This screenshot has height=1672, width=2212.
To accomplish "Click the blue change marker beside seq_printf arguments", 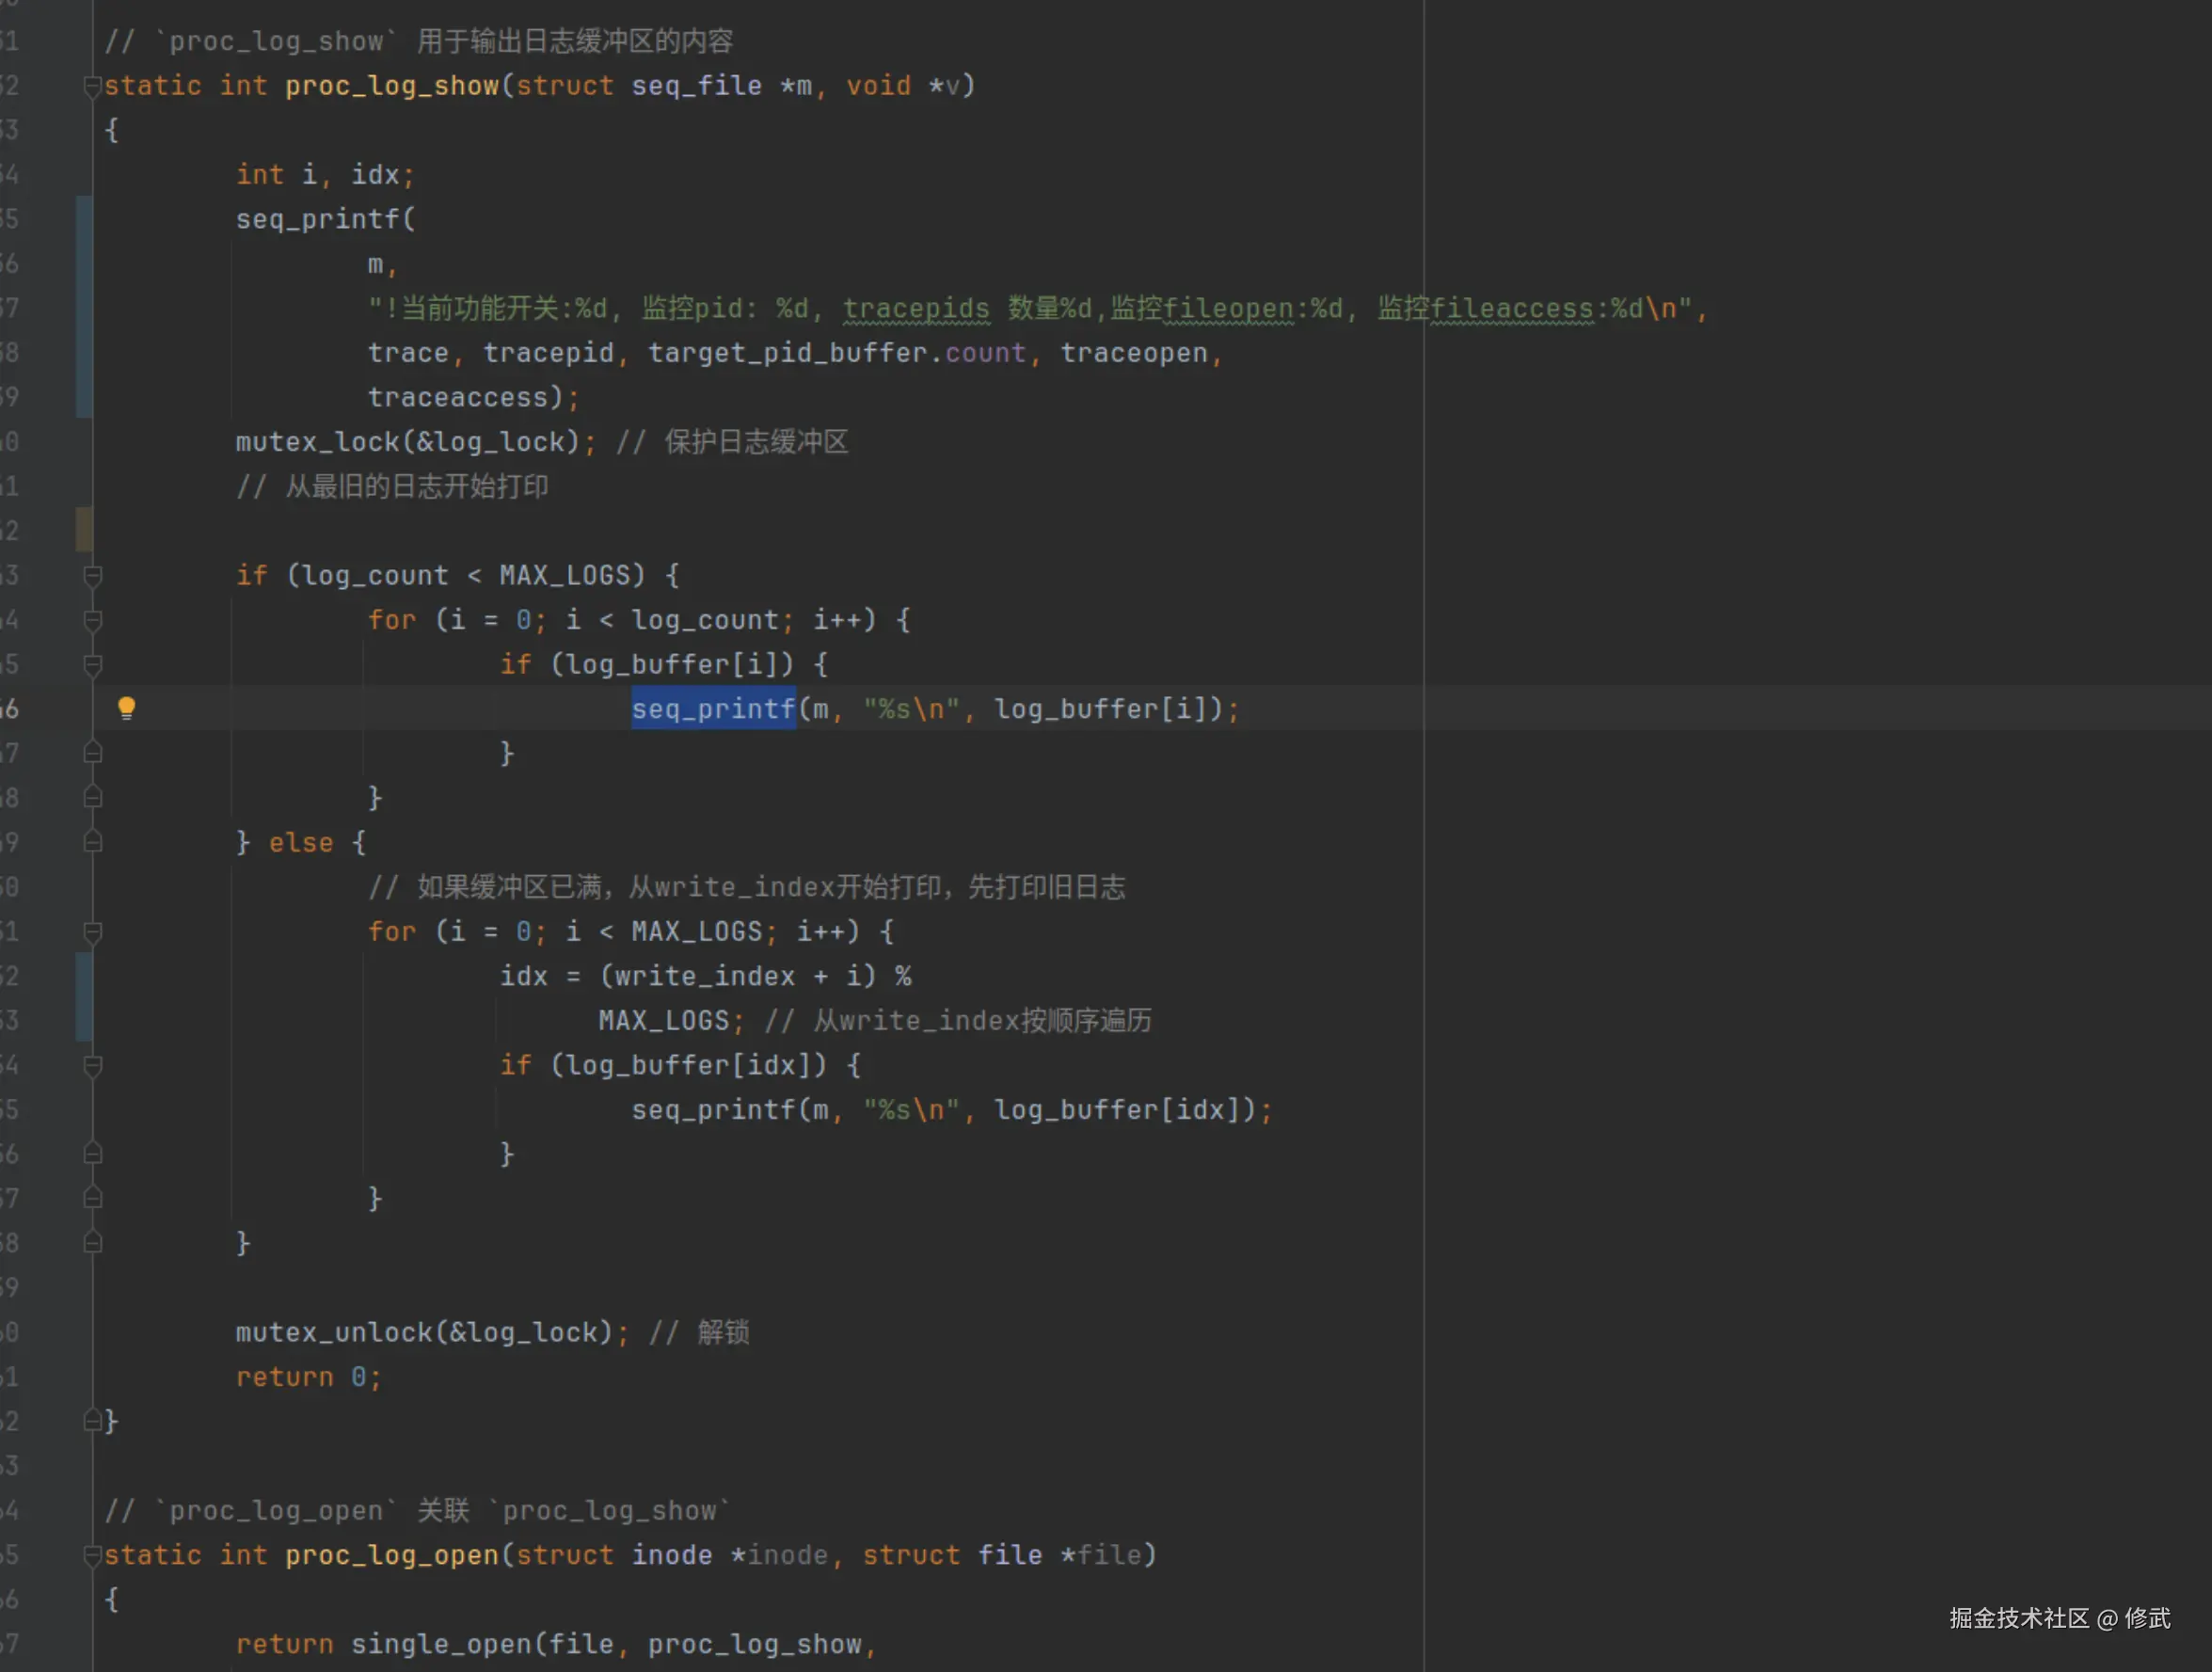I will [x=84, y=306].
